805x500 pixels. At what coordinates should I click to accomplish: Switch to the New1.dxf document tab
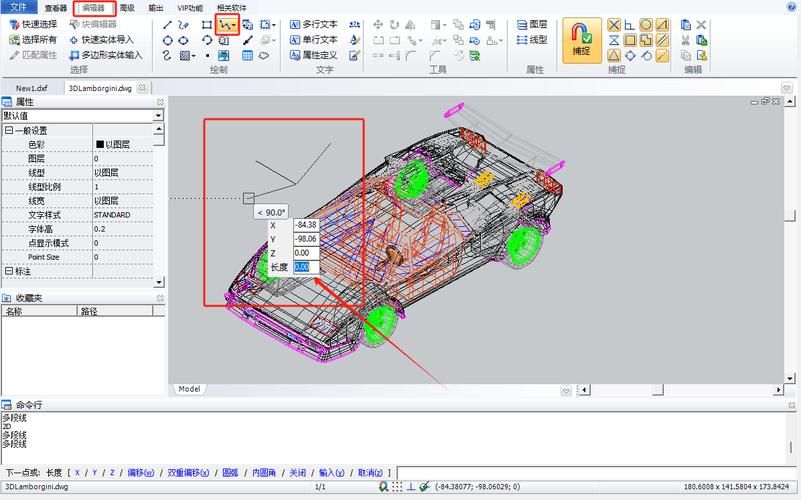(31, 88)
